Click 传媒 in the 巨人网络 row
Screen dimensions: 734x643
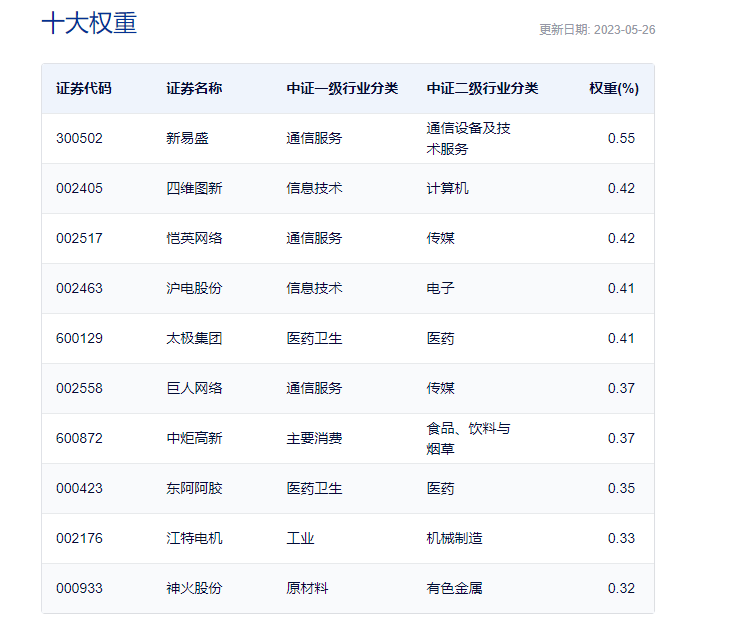click(x=440, y=388)
